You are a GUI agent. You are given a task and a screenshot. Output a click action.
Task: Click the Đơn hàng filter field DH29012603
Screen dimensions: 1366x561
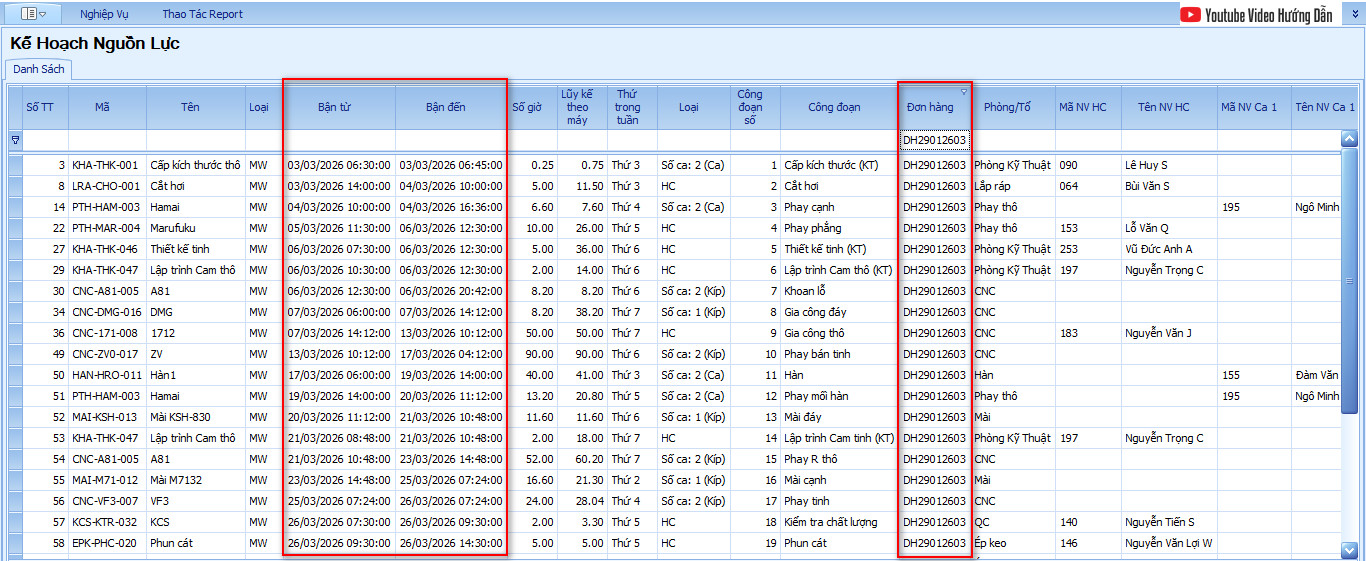[x=934, y=140]
